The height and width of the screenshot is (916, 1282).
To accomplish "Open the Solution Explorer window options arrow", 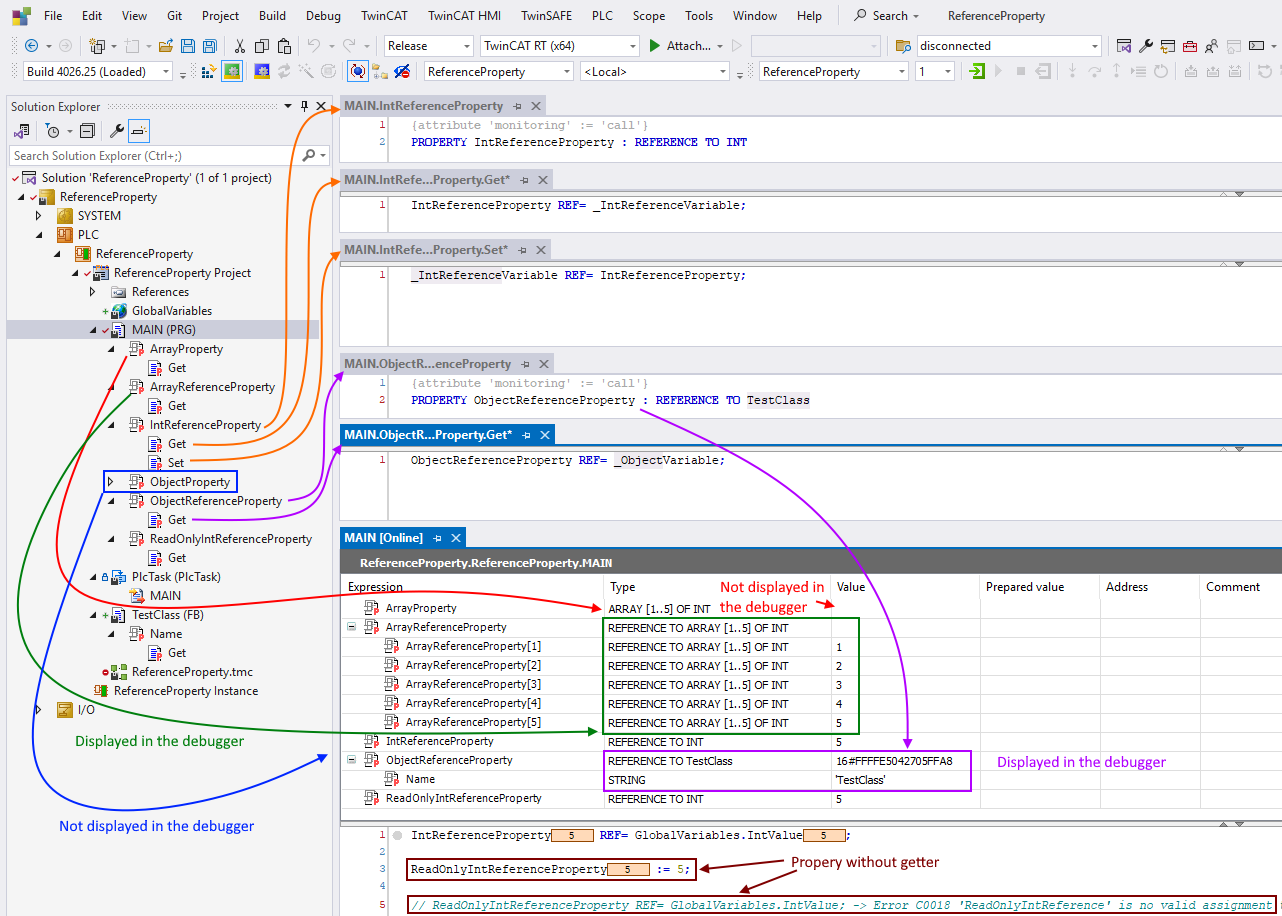I will click(x=288, y=106).
